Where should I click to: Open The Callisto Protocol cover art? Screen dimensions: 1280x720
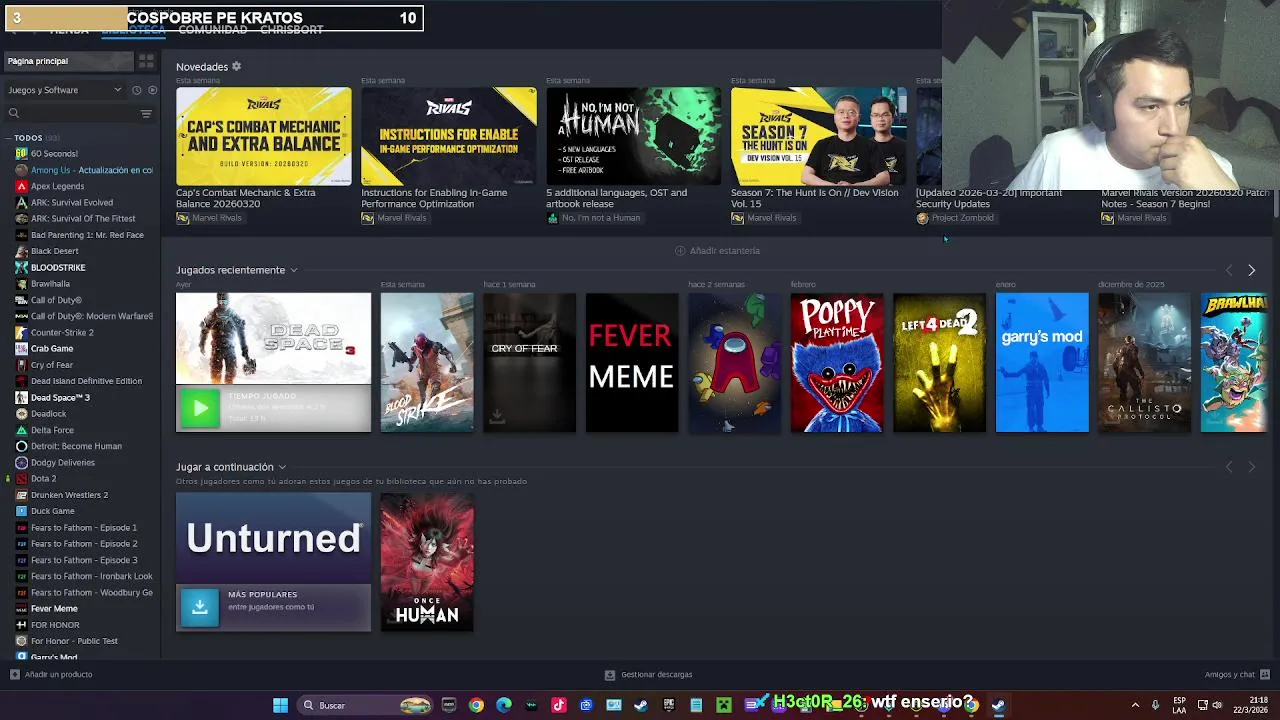coord(1144,363)
